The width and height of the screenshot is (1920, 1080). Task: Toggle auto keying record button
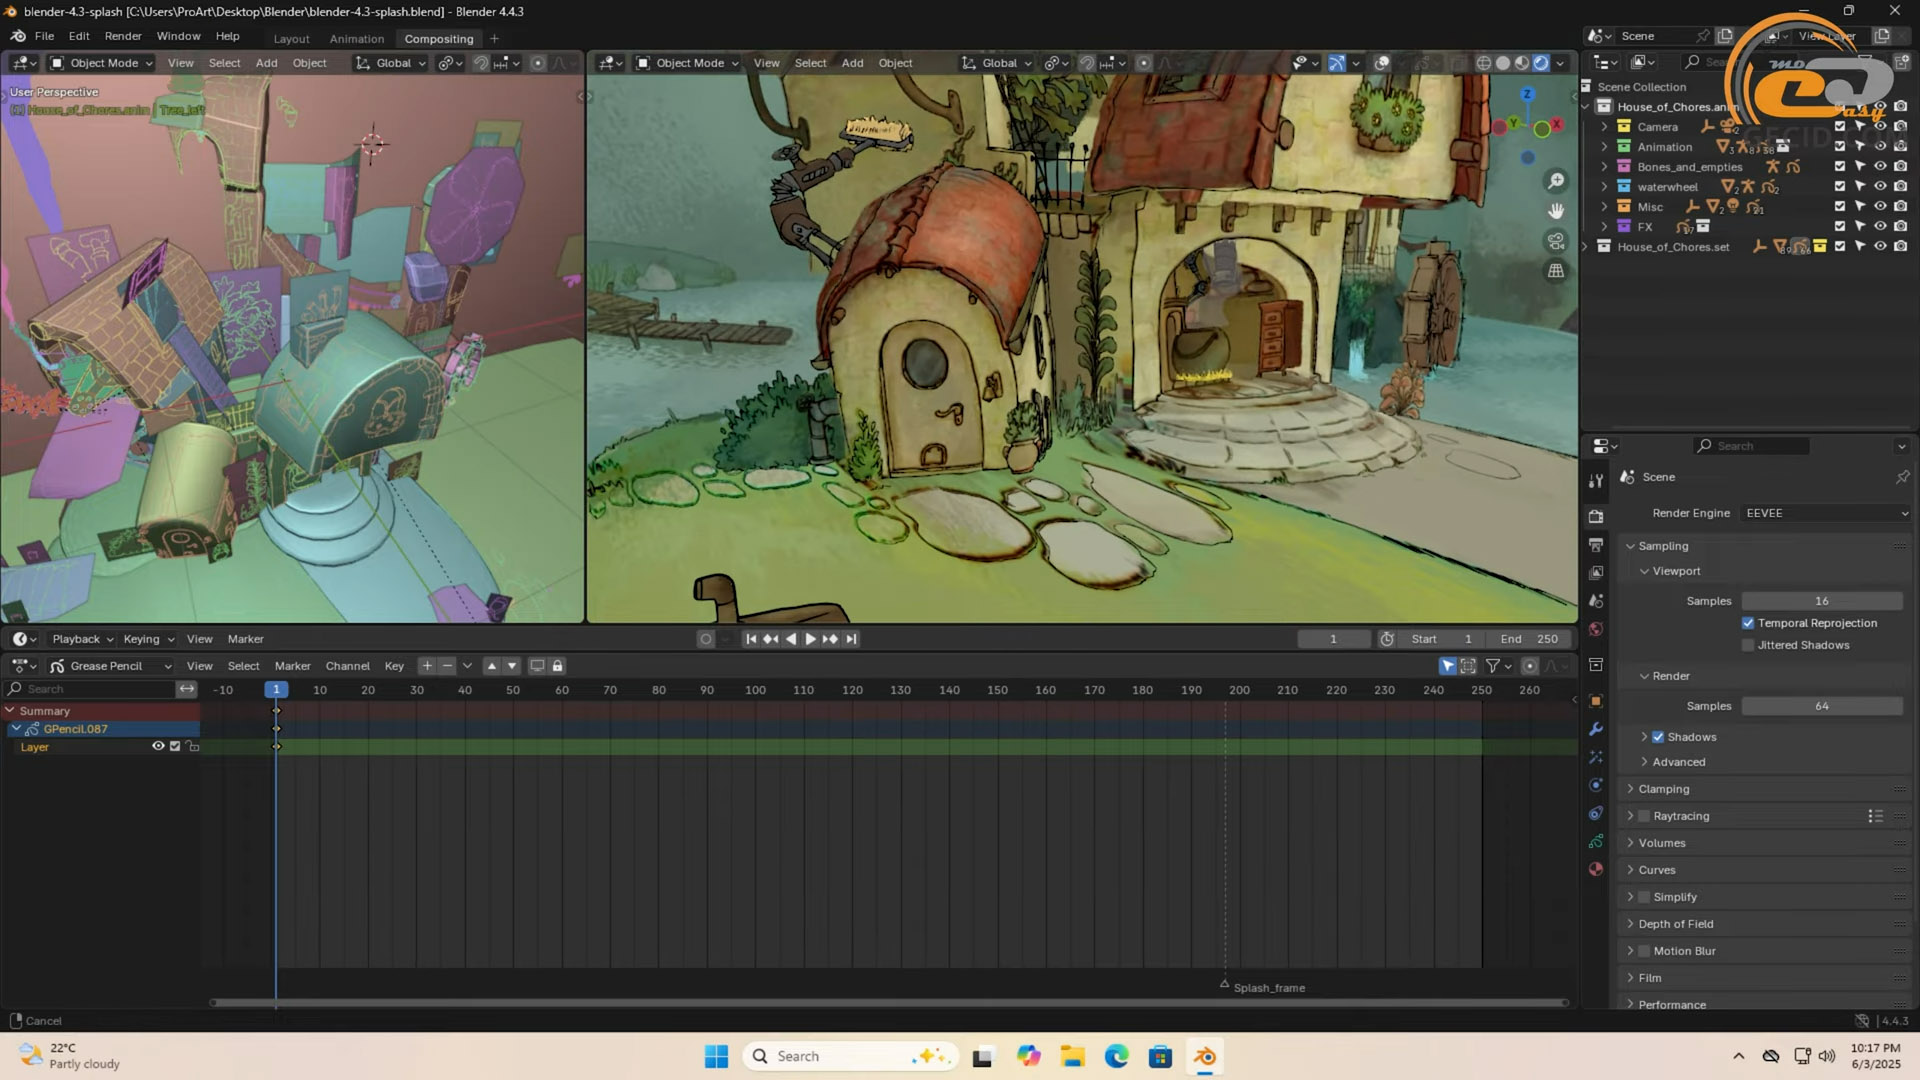coord(706,639)
